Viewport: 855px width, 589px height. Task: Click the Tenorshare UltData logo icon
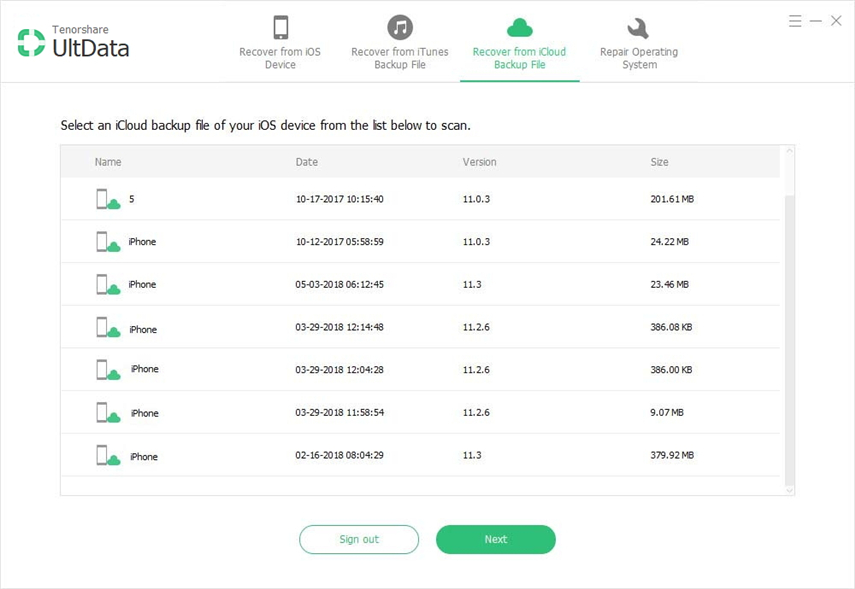(x=31, y=42)
